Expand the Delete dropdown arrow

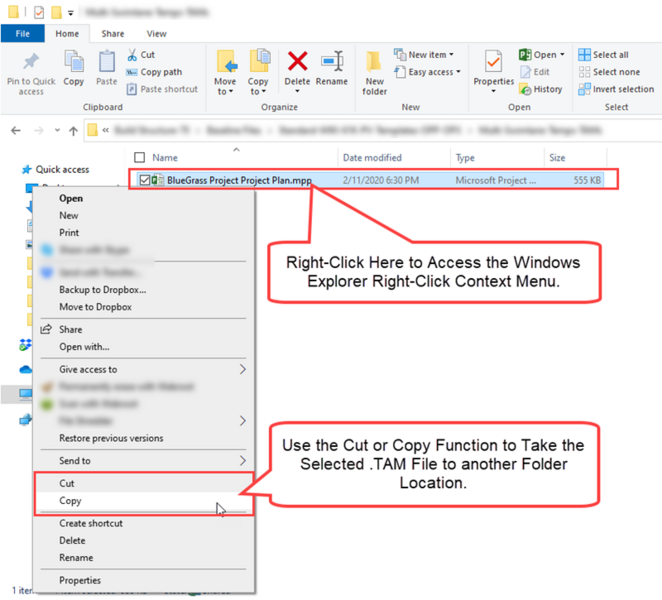point(297,91)
